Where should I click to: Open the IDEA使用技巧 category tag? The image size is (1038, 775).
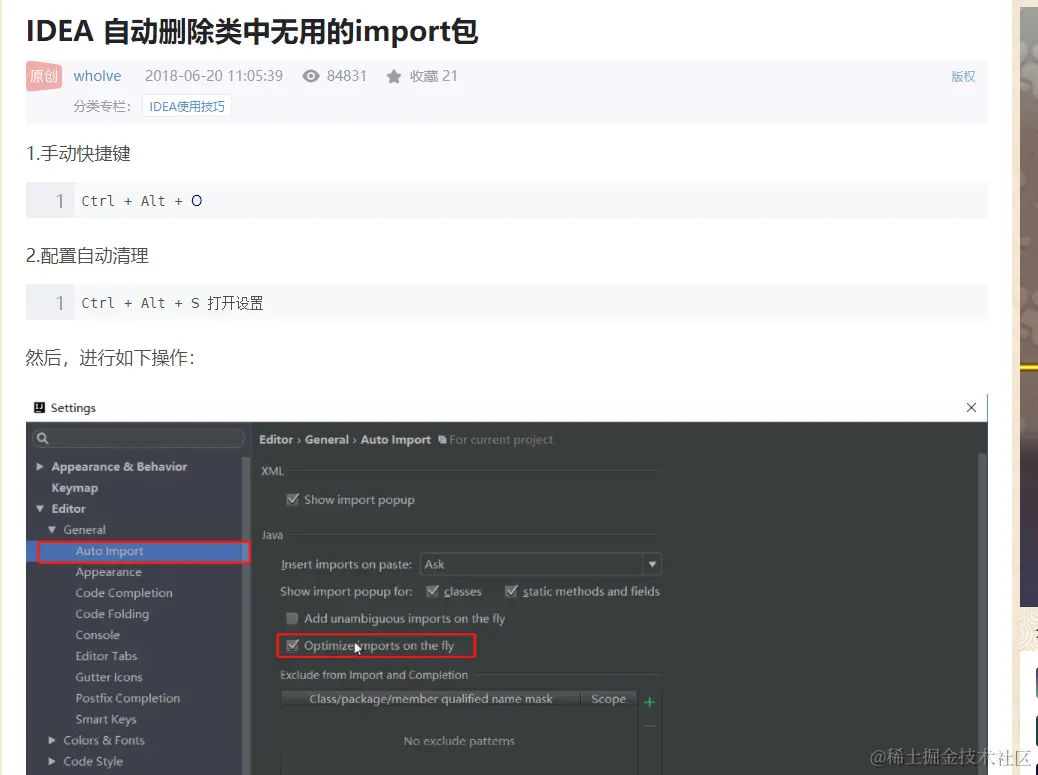point(187,107)
